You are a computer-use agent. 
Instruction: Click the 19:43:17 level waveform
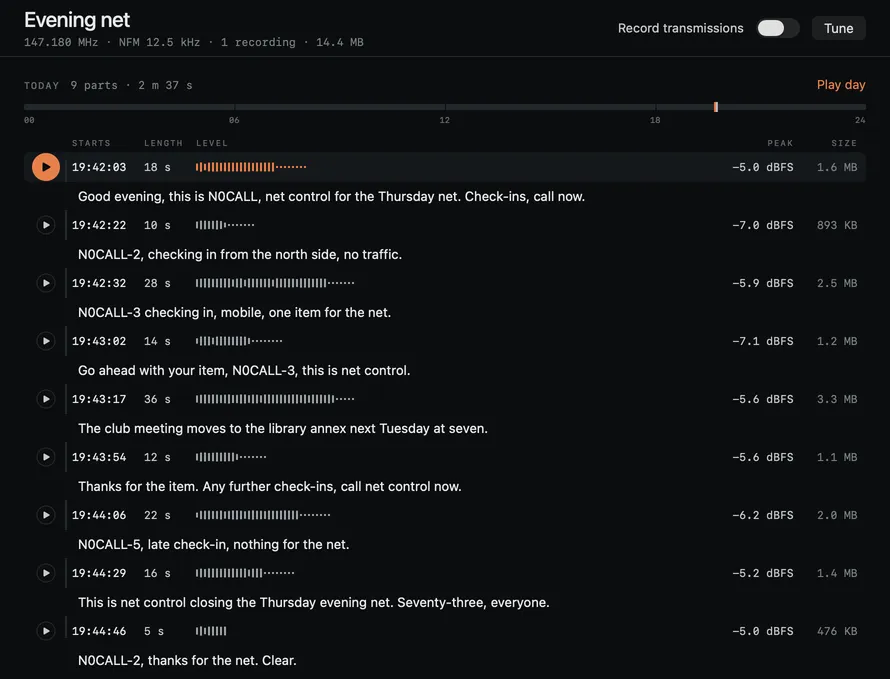pos(275,399)
